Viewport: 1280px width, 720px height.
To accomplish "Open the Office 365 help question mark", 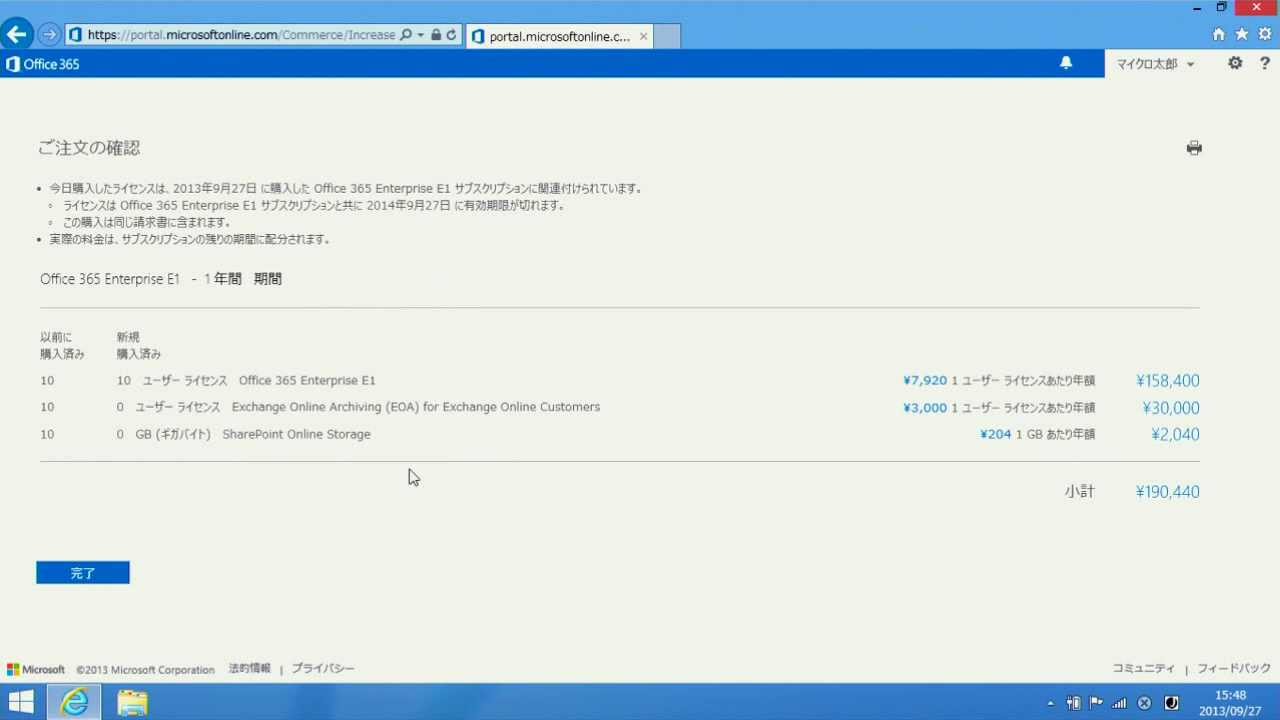I will (1265, 63).
